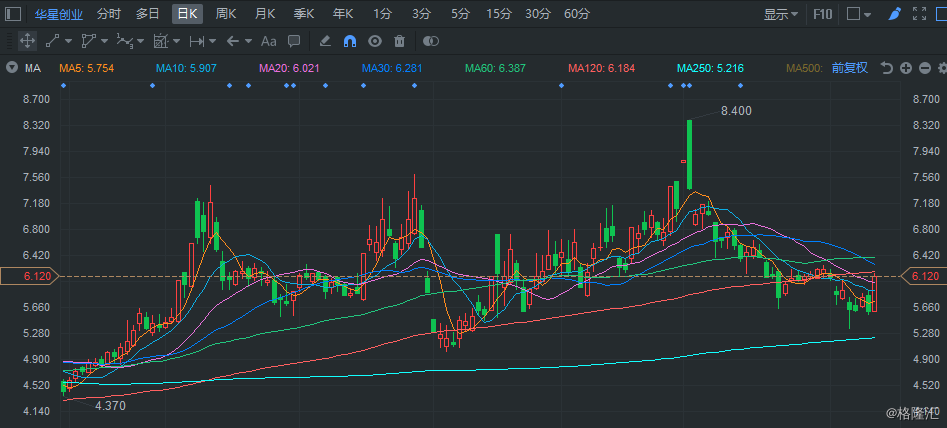Select the range measure tool
947x428 pixels.
click(x=197, y=41)
